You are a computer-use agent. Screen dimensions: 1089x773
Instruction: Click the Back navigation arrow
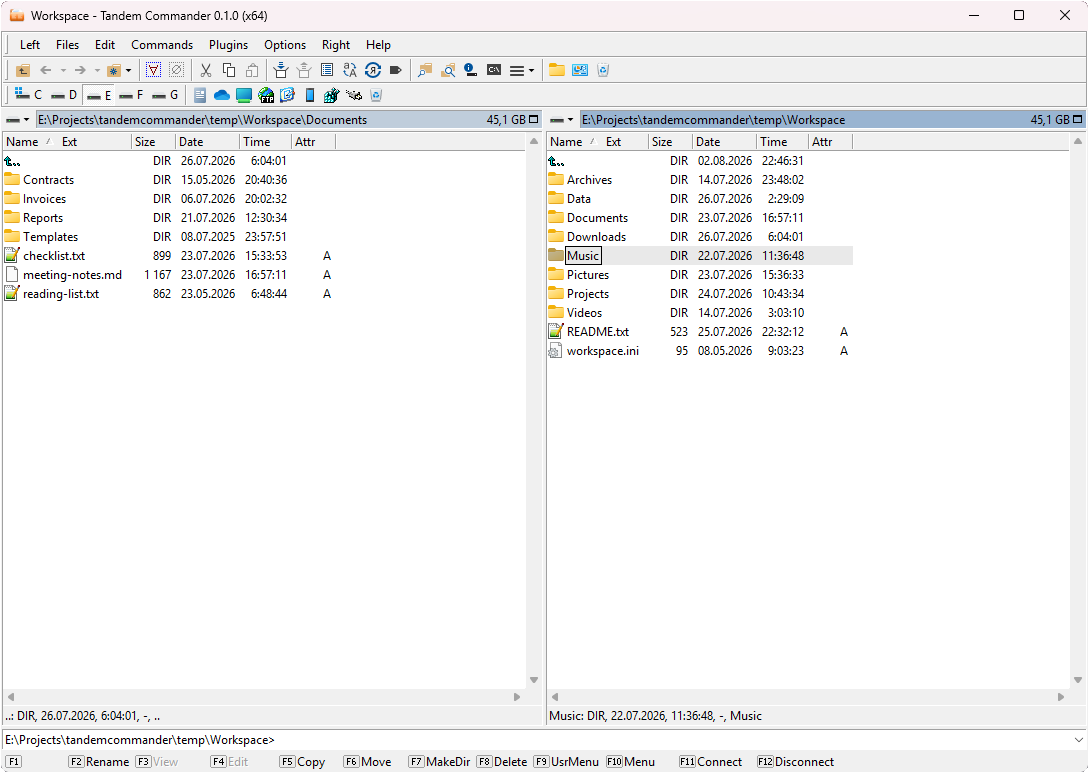(x=46, y=70)
